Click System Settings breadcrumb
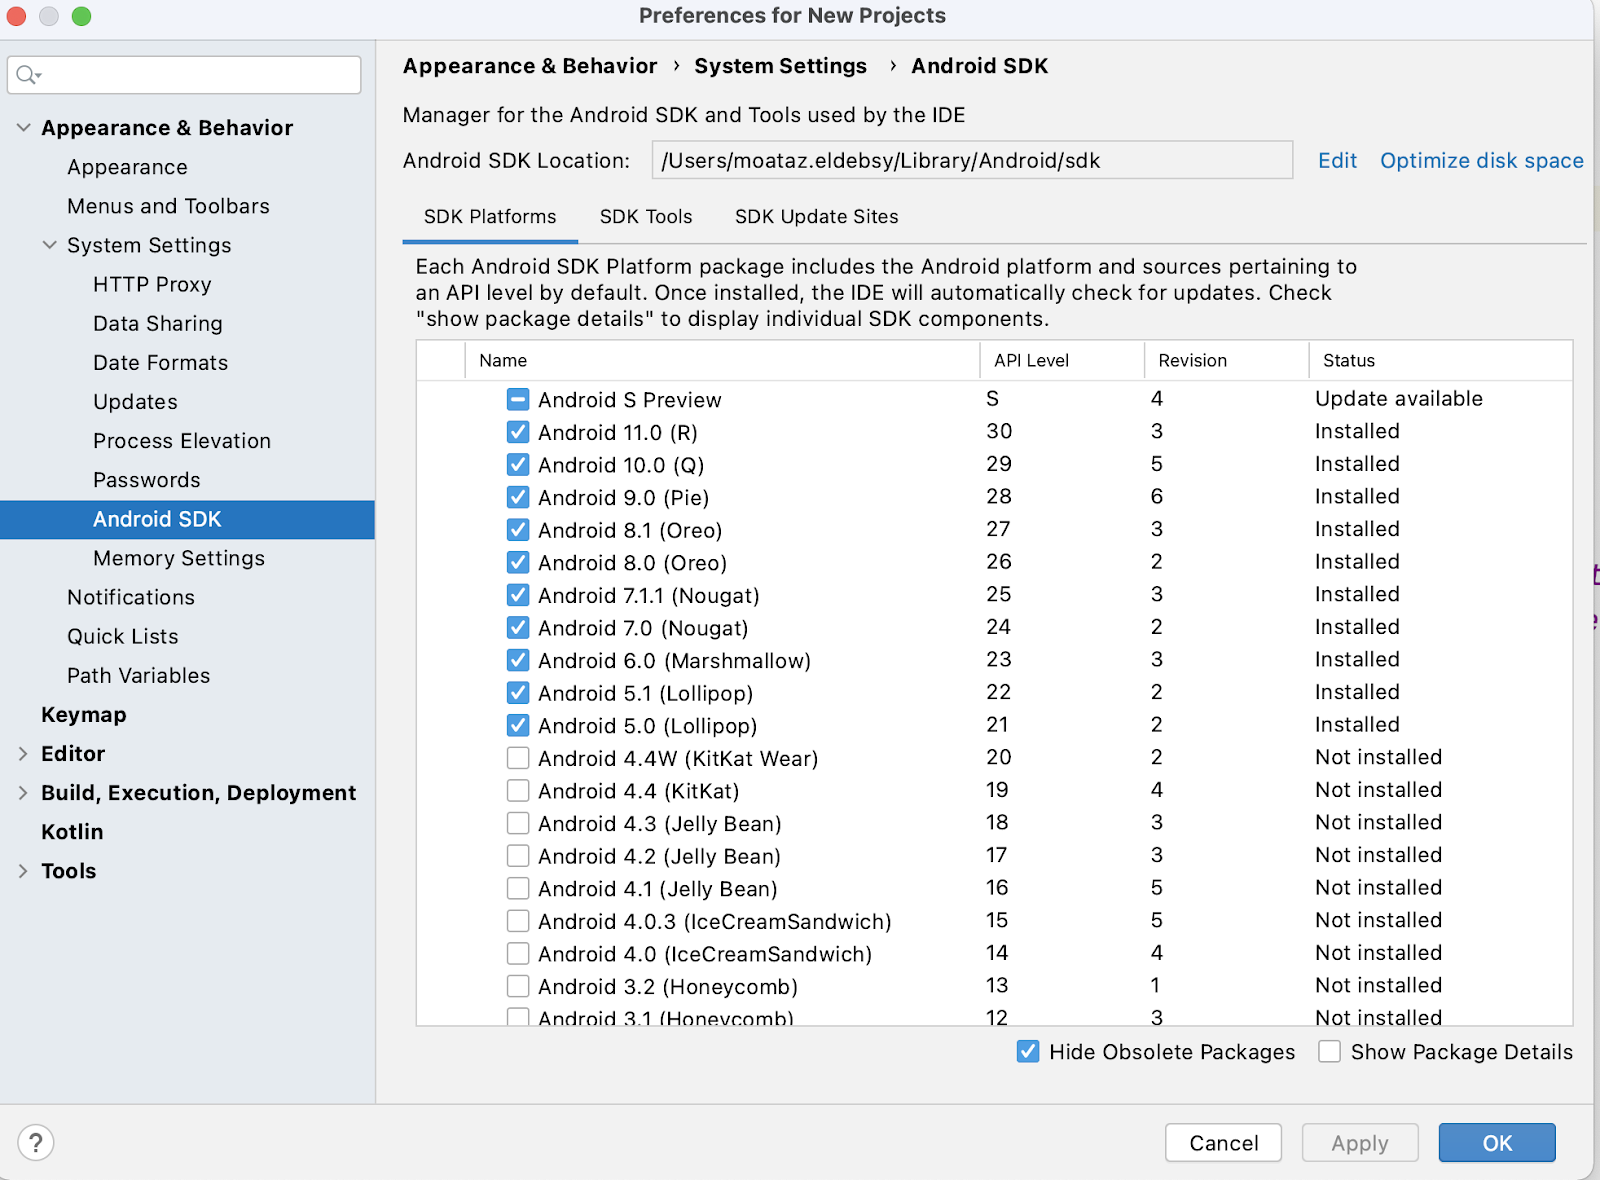Image resolution: width=1600 pixels, height=1180 pixels. [x=781, y=66]
